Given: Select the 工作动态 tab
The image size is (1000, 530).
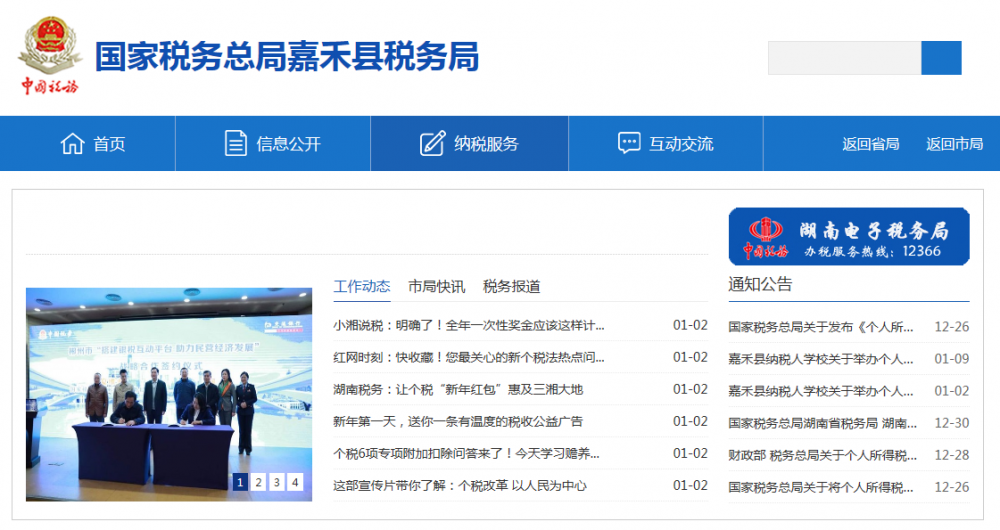Looking at the screenshot, I should pos(362,286).
